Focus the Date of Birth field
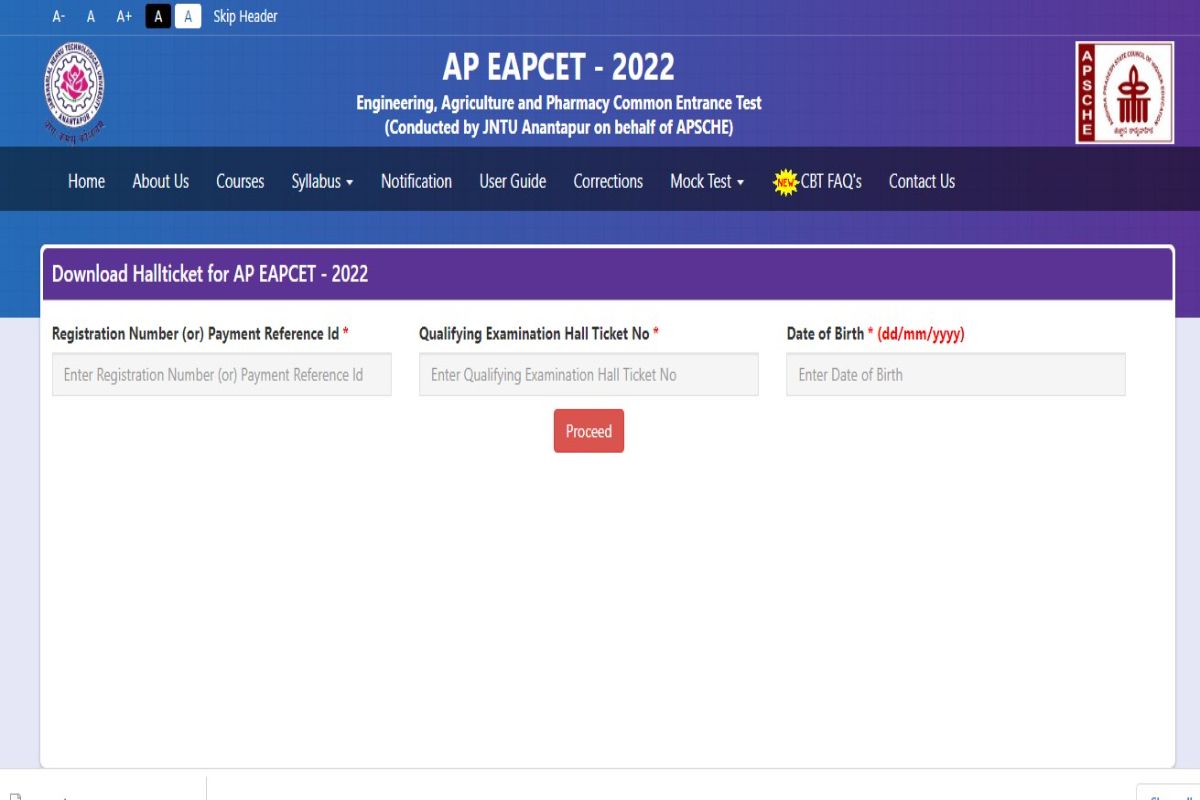Screen dimensions: 1200x800 click(956, 374)
